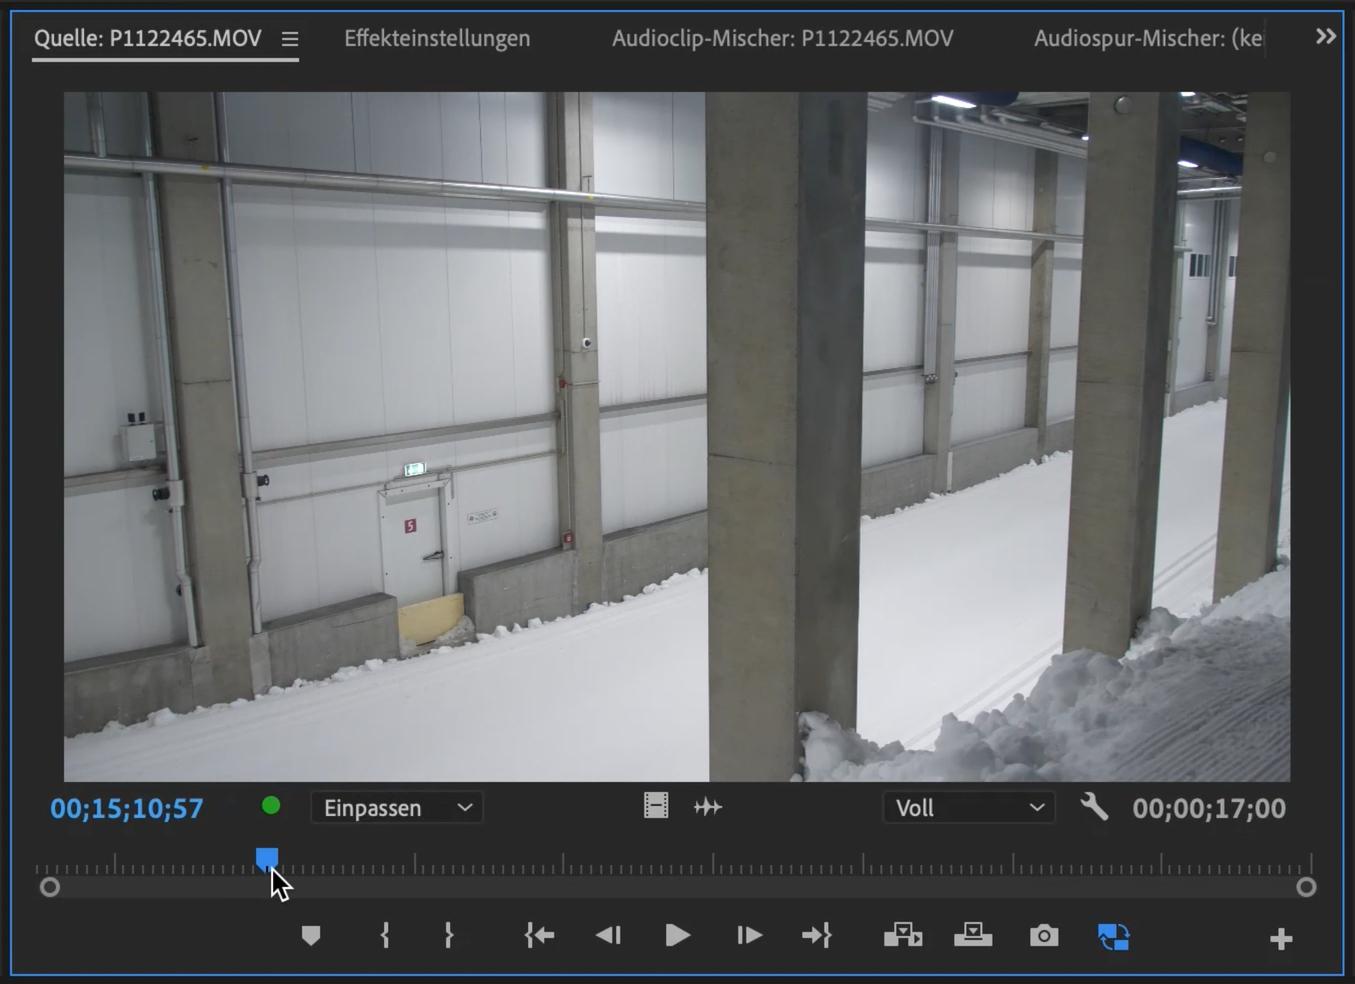Image resolution: width=1355 pixels, height=984 pixels.
Task: Click the Insert clip icon
Action: [x=902, y=936]
